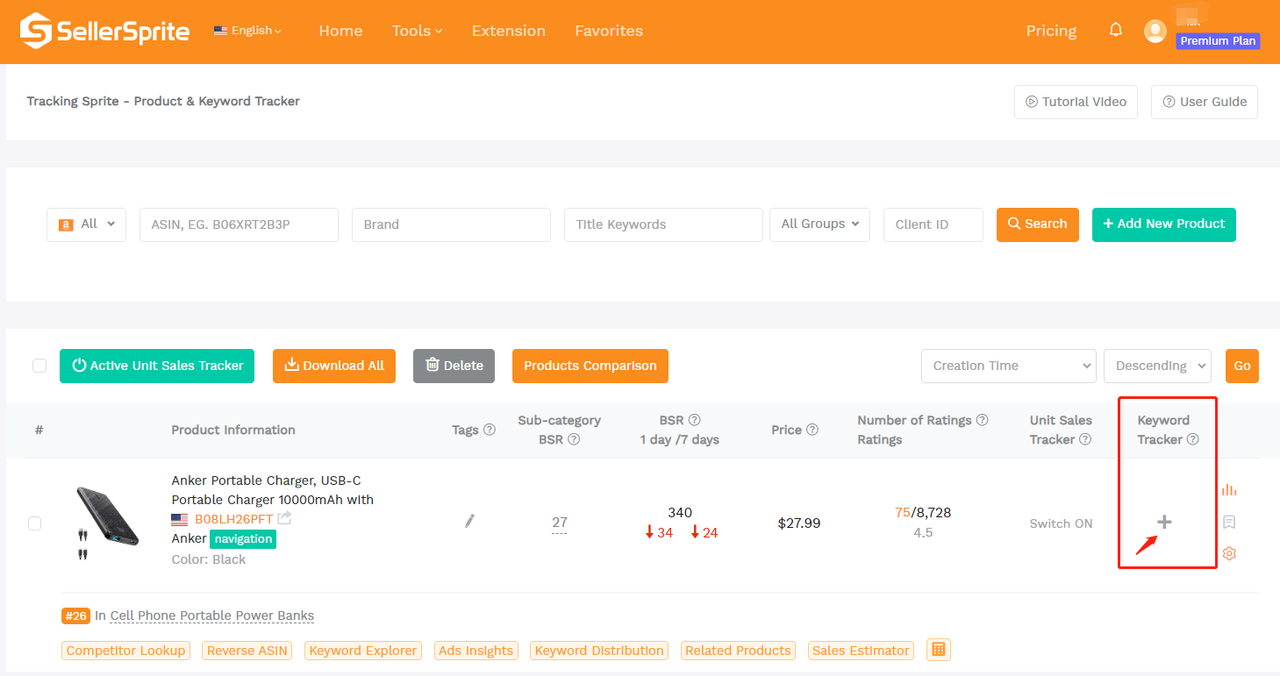Tick the select-all checkbox above the table
The height and width of the screenshot is (676, 1280).
[x=39, y=366]
